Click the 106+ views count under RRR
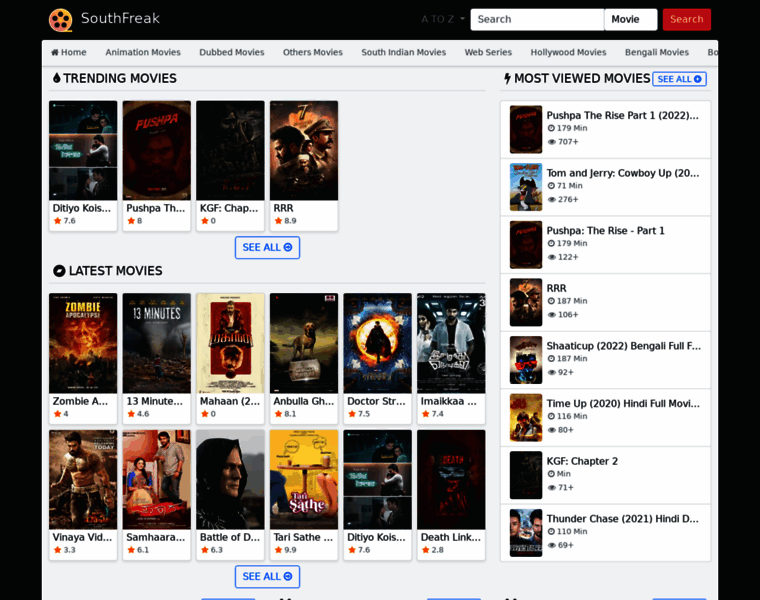This screenshot has width=760, height=600. 568,315
